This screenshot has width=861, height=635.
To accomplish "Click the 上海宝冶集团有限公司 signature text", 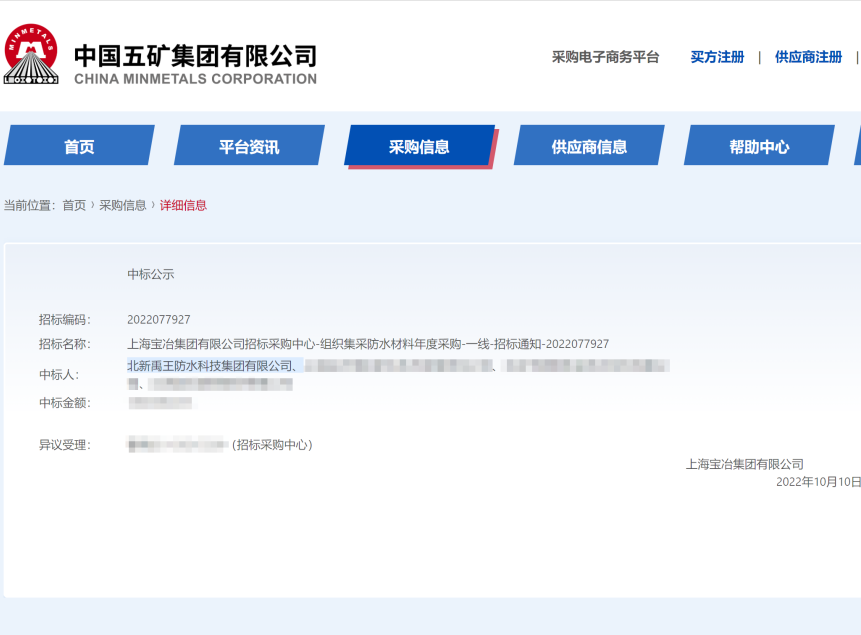I will (x=745, y=464).
